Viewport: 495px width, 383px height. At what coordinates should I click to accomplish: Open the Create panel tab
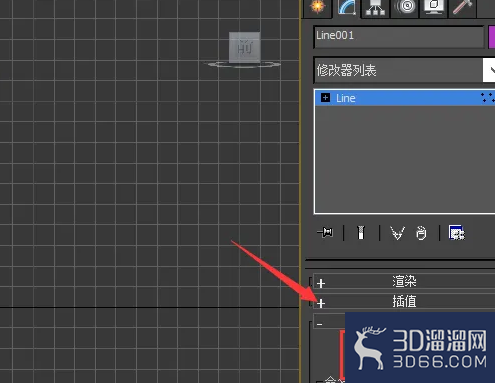coord(318,7)
